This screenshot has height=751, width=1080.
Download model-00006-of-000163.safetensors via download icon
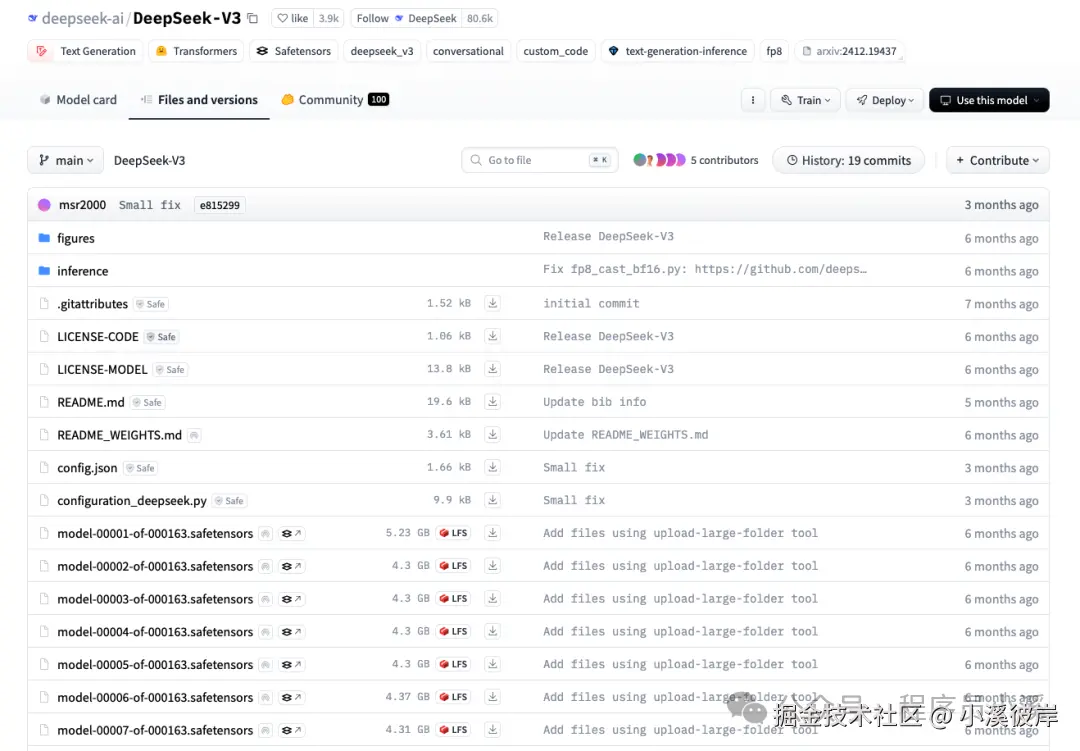[x=492, y=697]
